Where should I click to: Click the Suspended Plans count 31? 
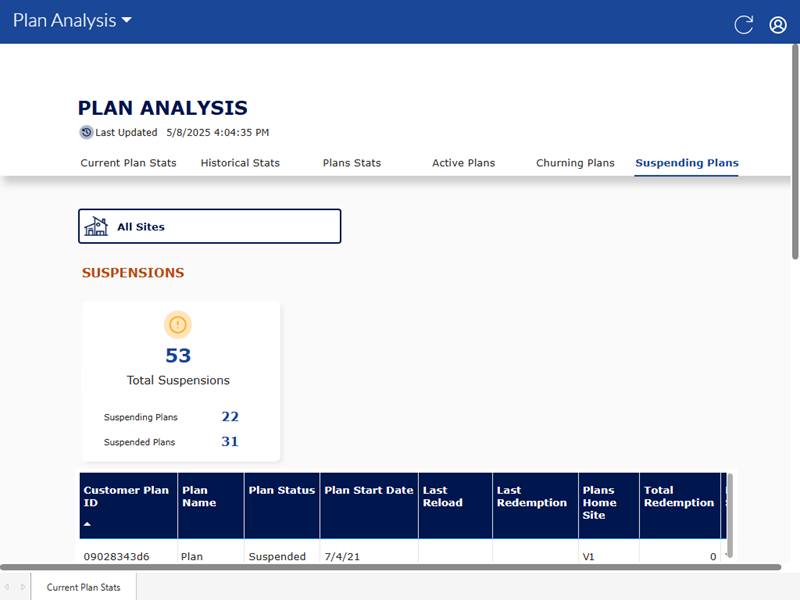(x=230, y=441)
